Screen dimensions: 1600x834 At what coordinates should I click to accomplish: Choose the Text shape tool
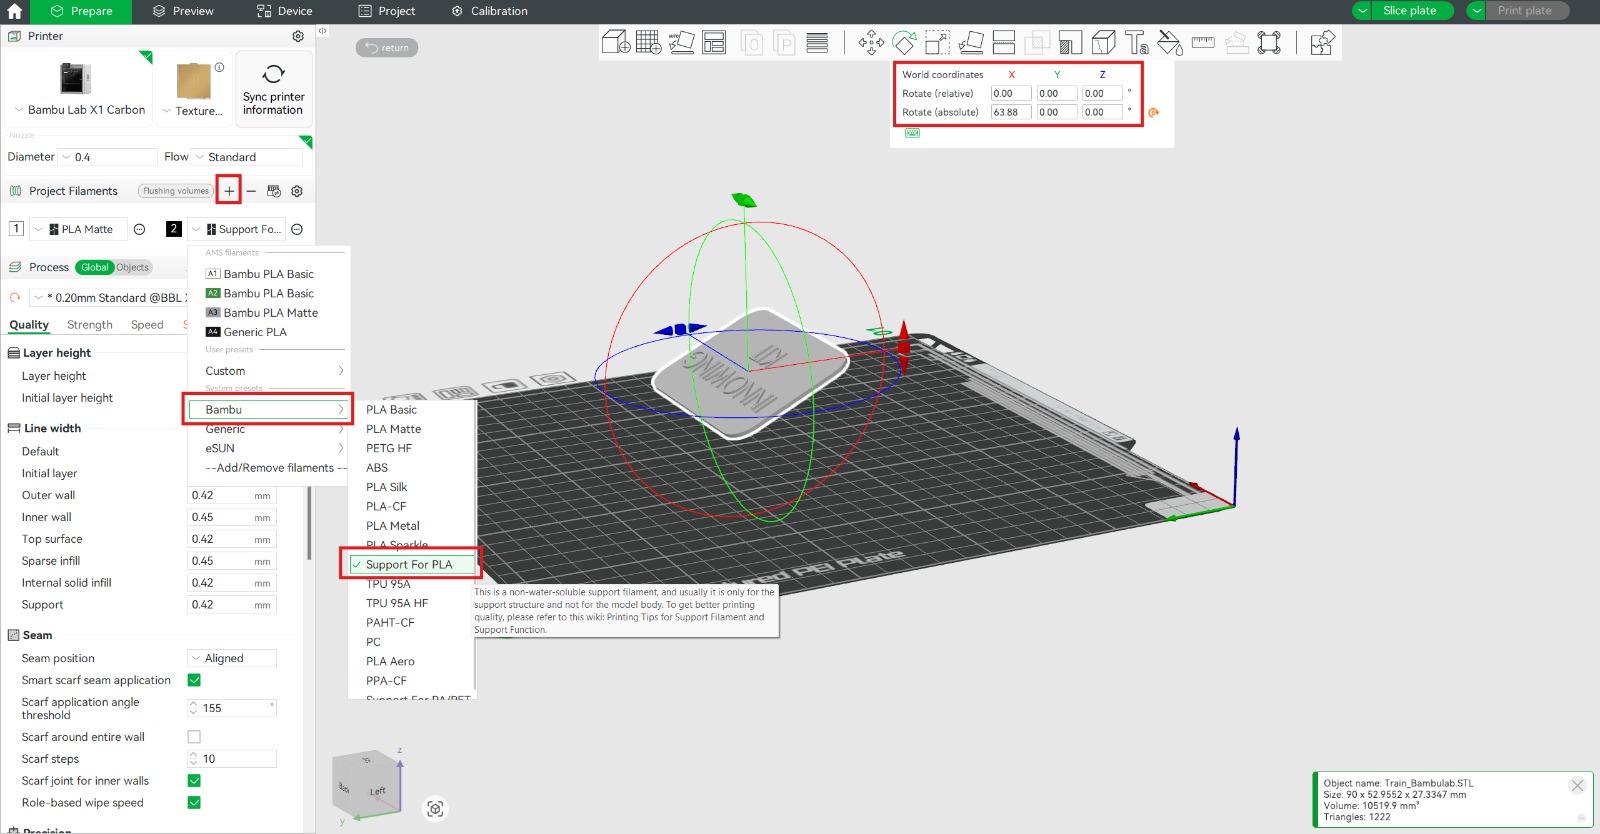click(x=1136, y=42)
